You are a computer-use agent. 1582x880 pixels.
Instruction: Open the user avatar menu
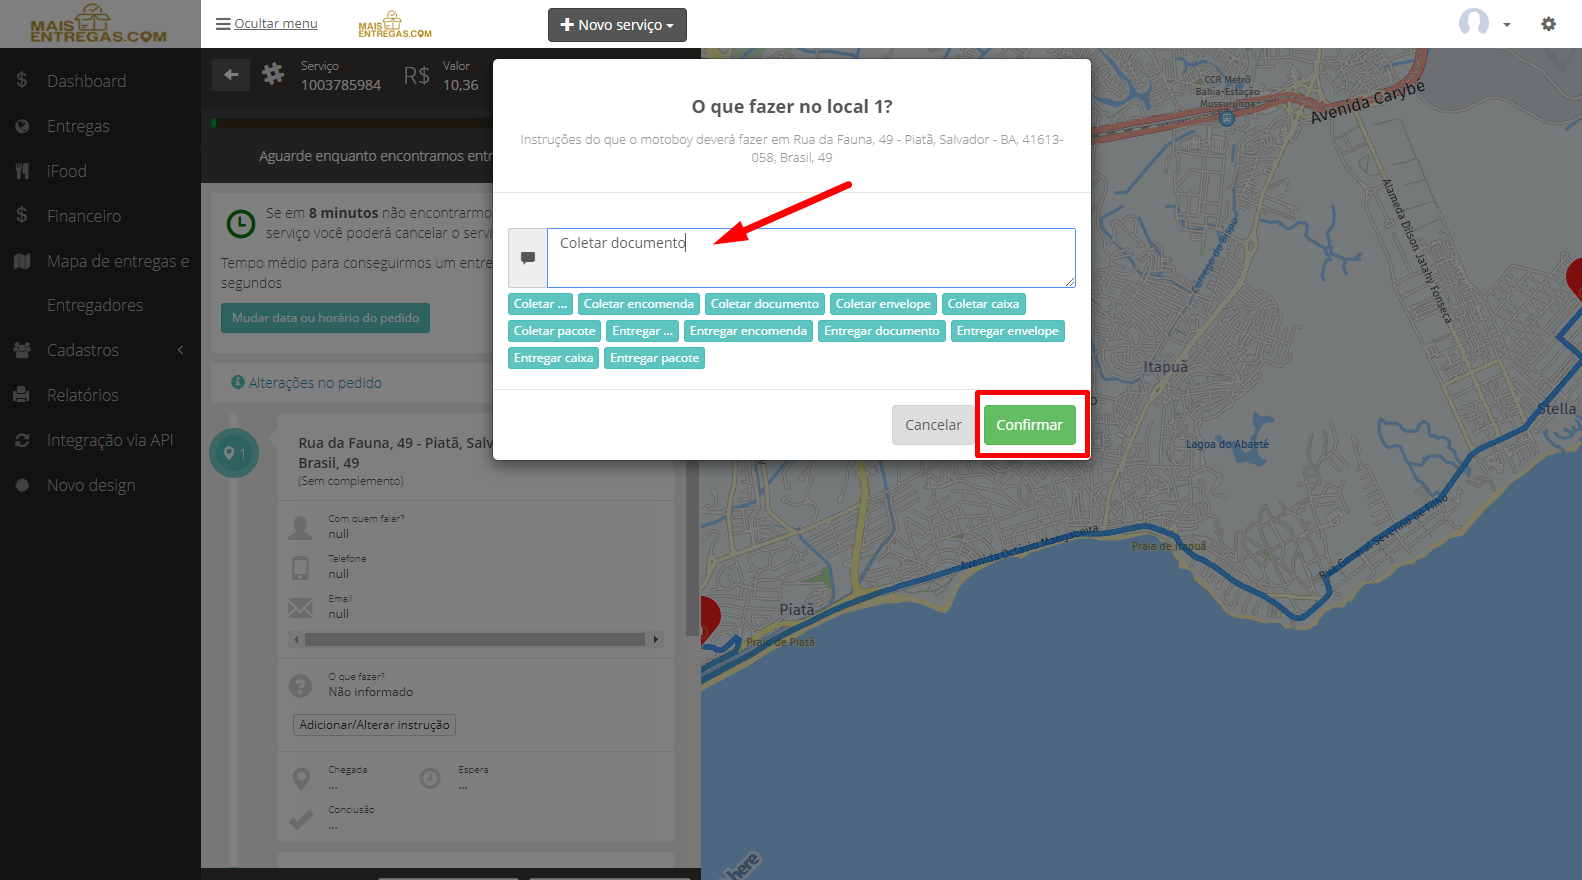click(x=1484, y=23)
